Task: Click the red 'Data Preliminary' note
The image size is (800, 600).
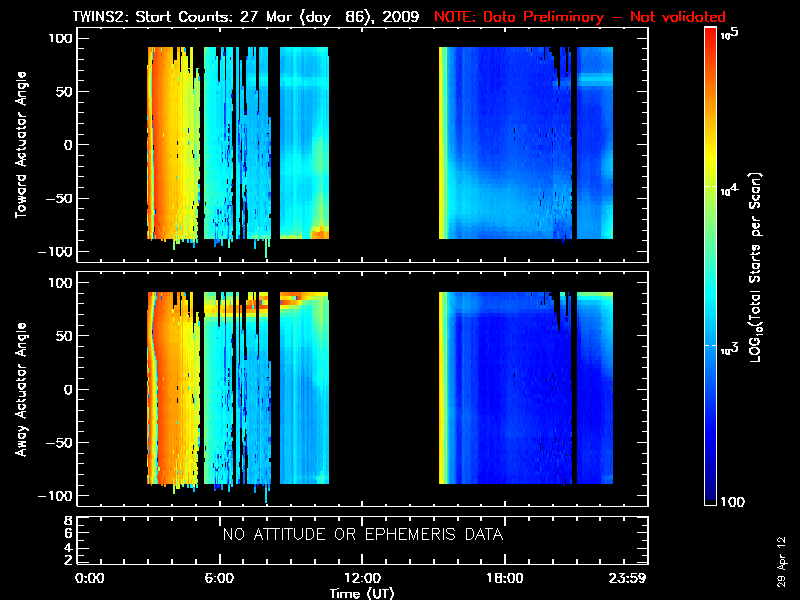Action: (580, 17)
